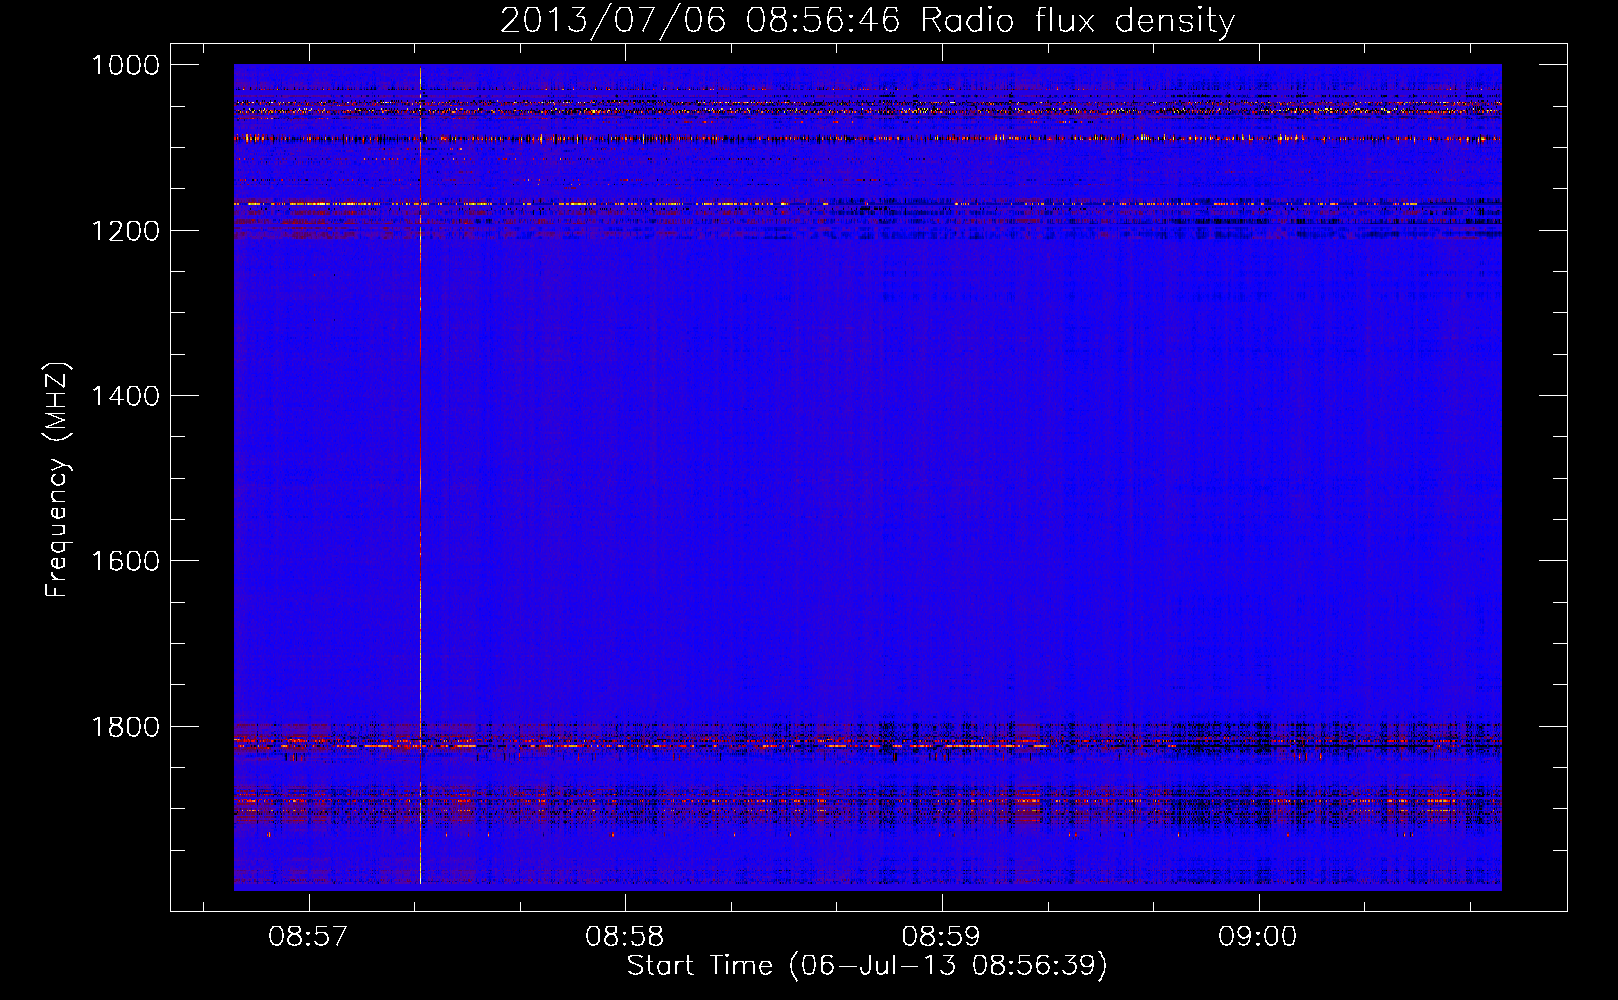
Task: Select the 1600 frequency tick label
Action: 125,561
